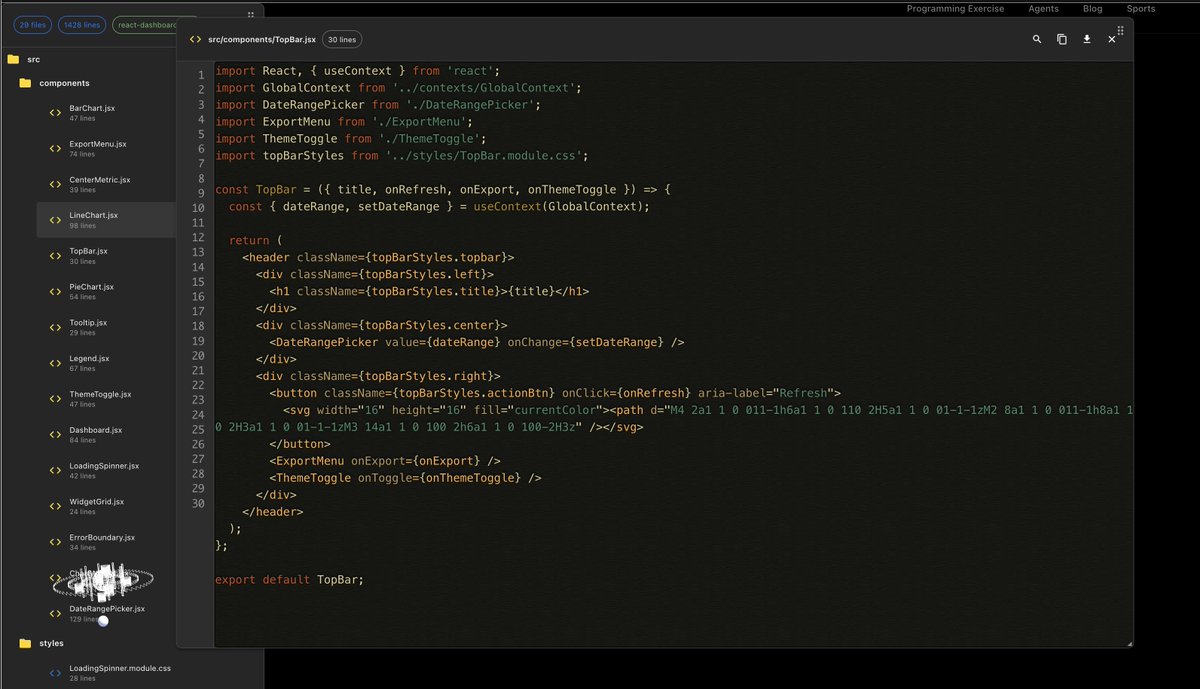Click the code icon next to PieChart.jsx
1200x689 pixels.
coord(54,291)
